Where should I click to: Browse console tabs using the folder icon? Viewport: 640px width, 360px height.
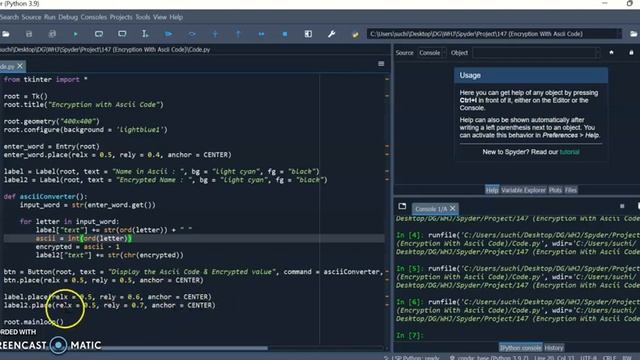(x=402, y=206)
